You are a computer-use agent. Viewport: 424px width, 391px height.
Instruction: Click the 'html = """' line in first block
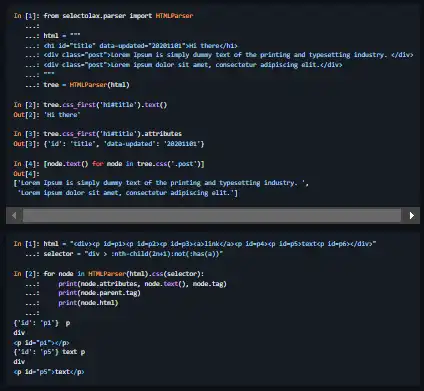coord(62,36)
